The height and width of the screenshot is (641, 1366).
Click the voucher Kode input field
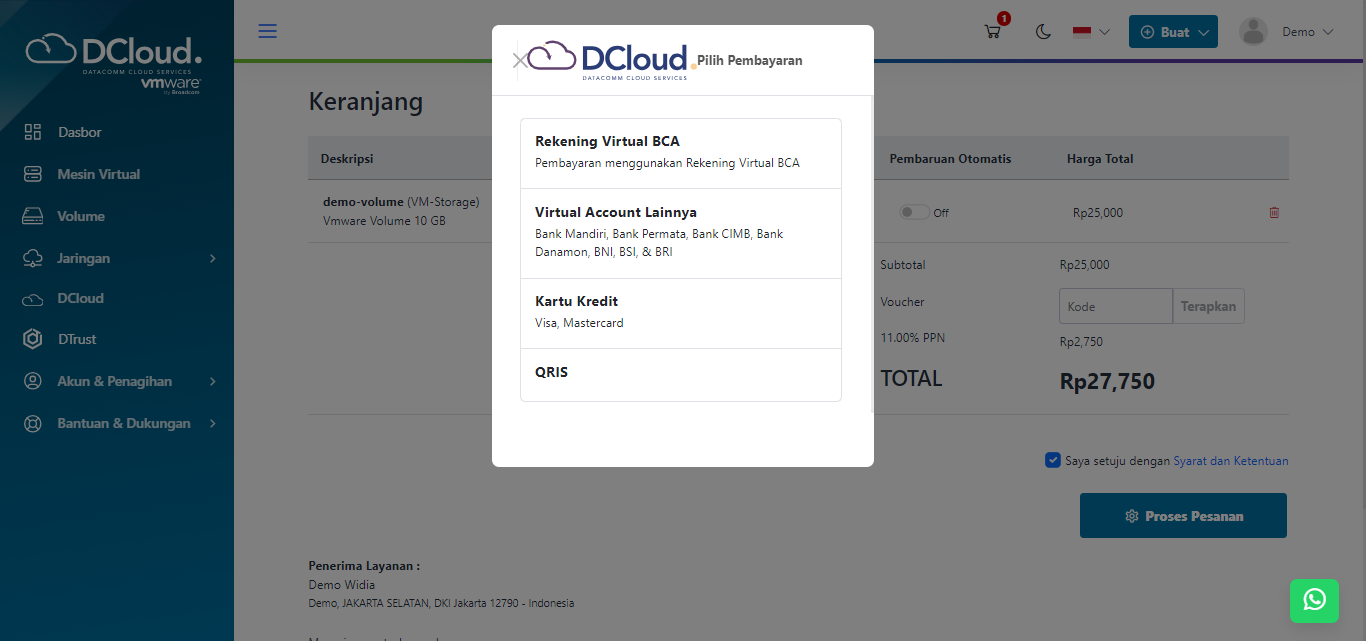(x=1115, y=307)
